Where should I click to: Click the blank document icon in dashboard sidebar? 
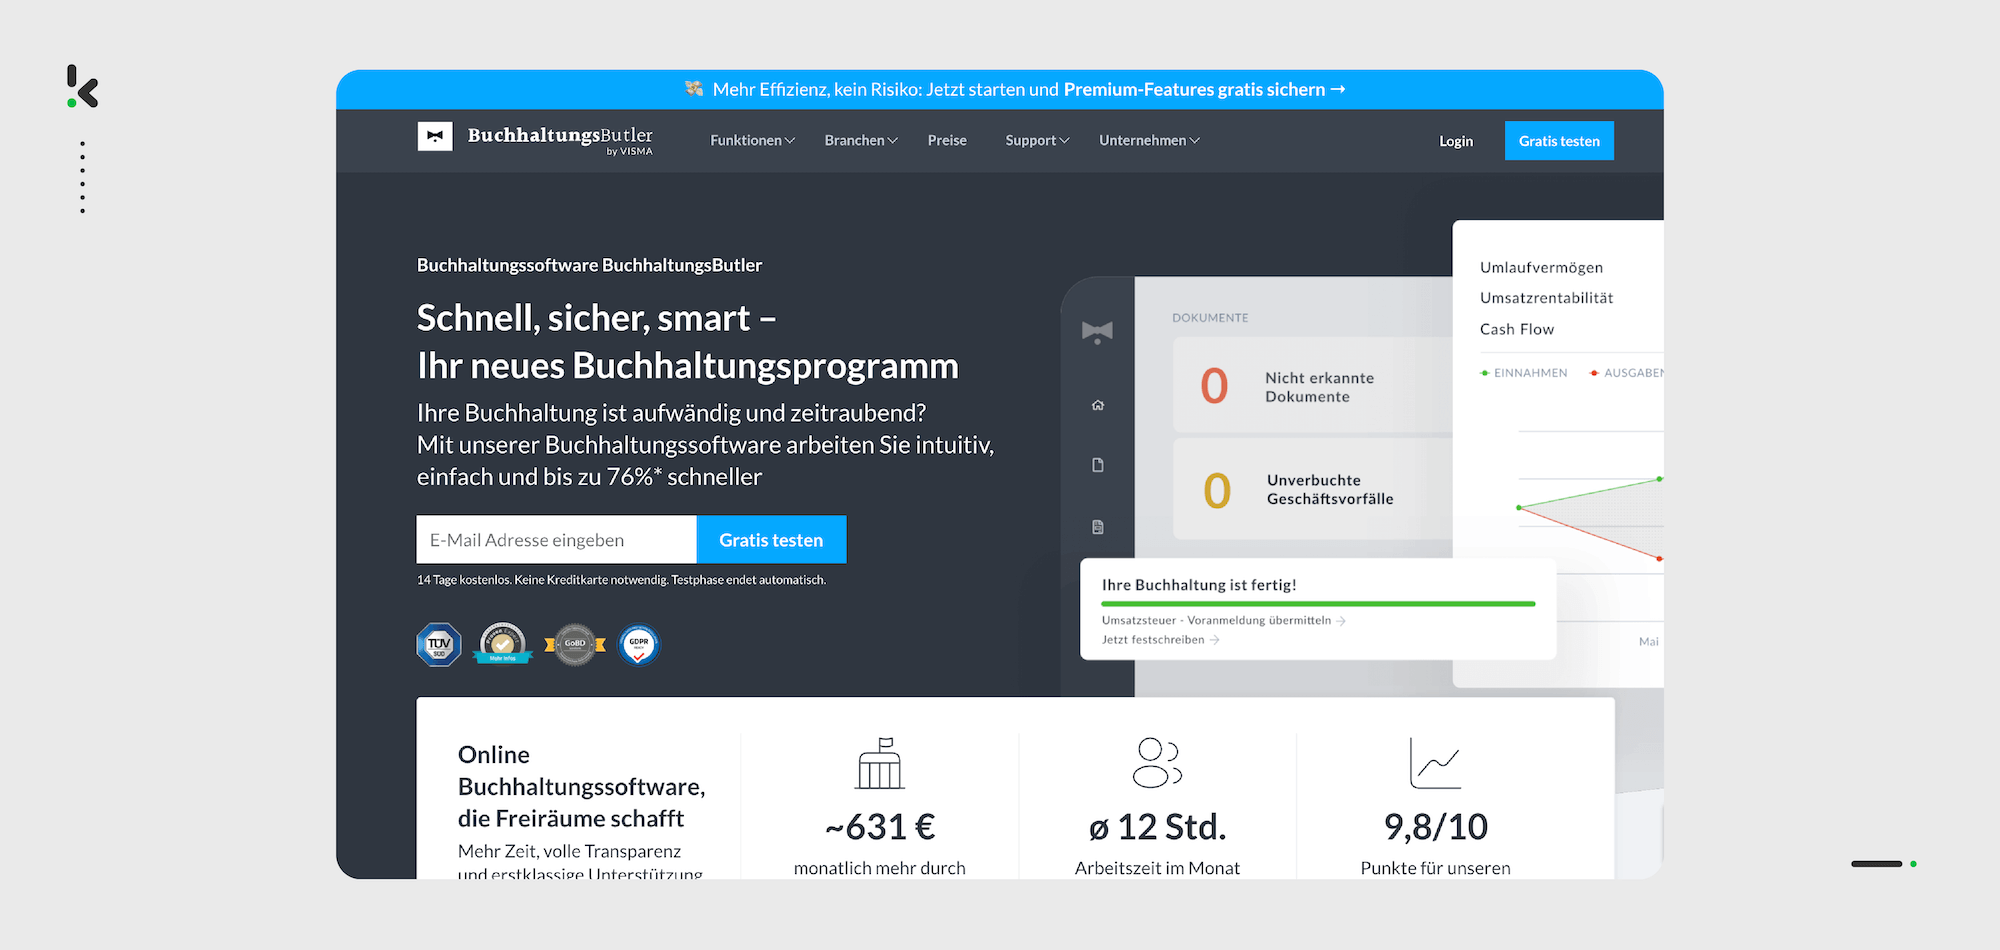coord(1098,465)
